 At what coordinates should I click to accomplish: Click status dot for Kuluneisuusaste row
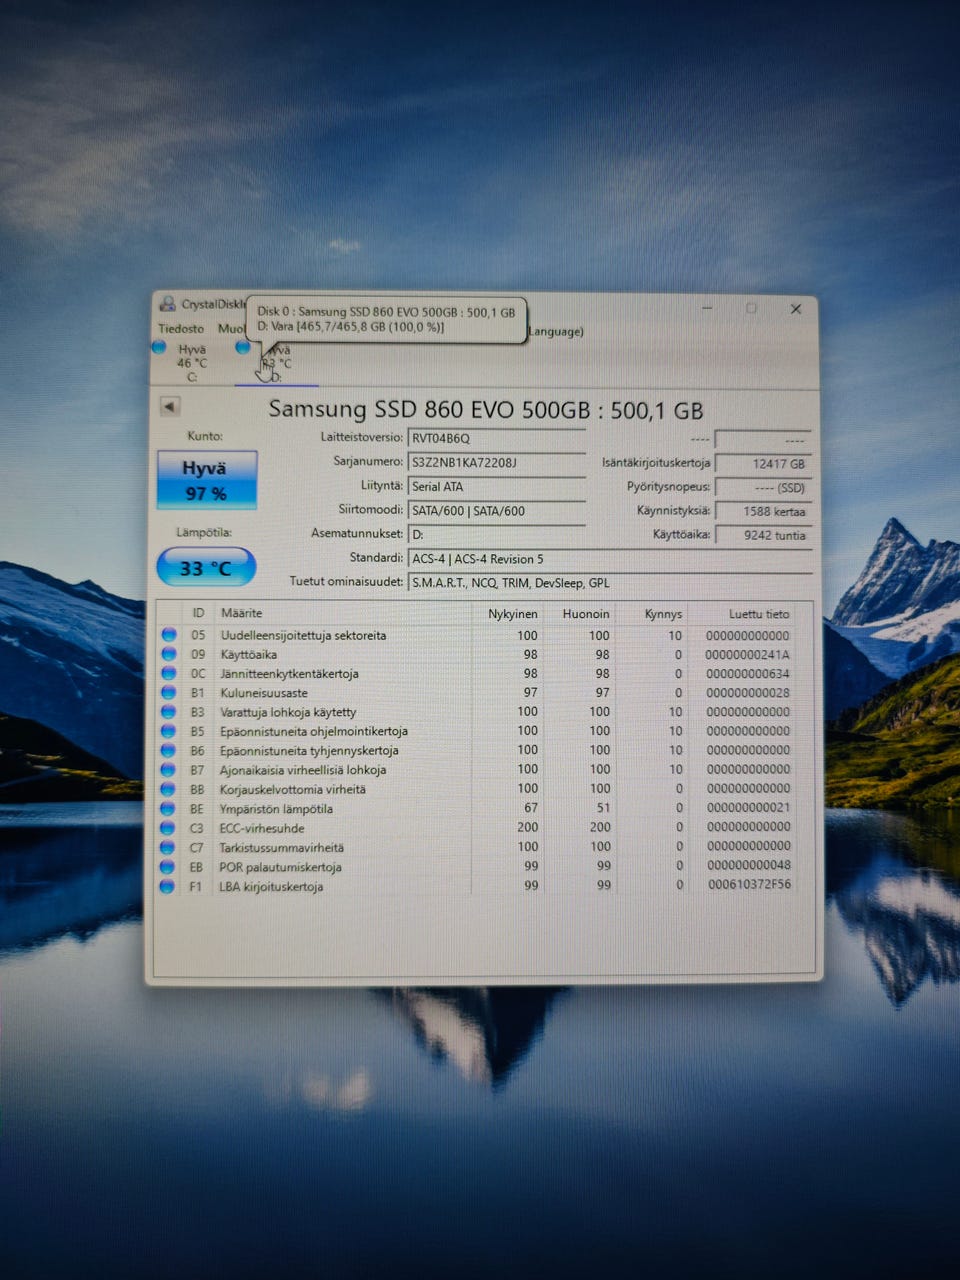coord(169,692)
